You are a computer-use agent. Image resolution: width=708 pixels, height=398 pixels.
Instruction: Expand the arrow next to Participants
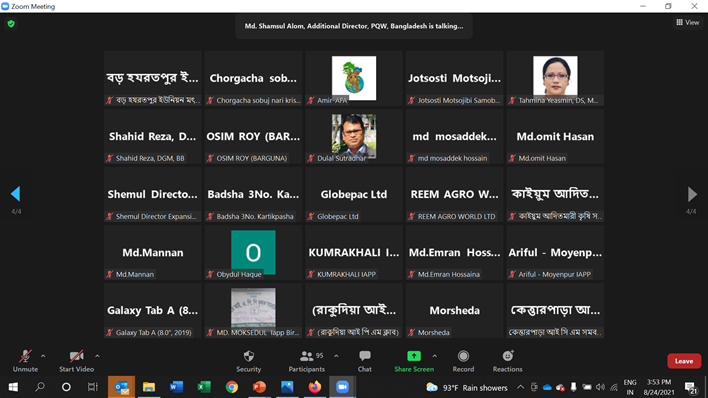(336, 356)
